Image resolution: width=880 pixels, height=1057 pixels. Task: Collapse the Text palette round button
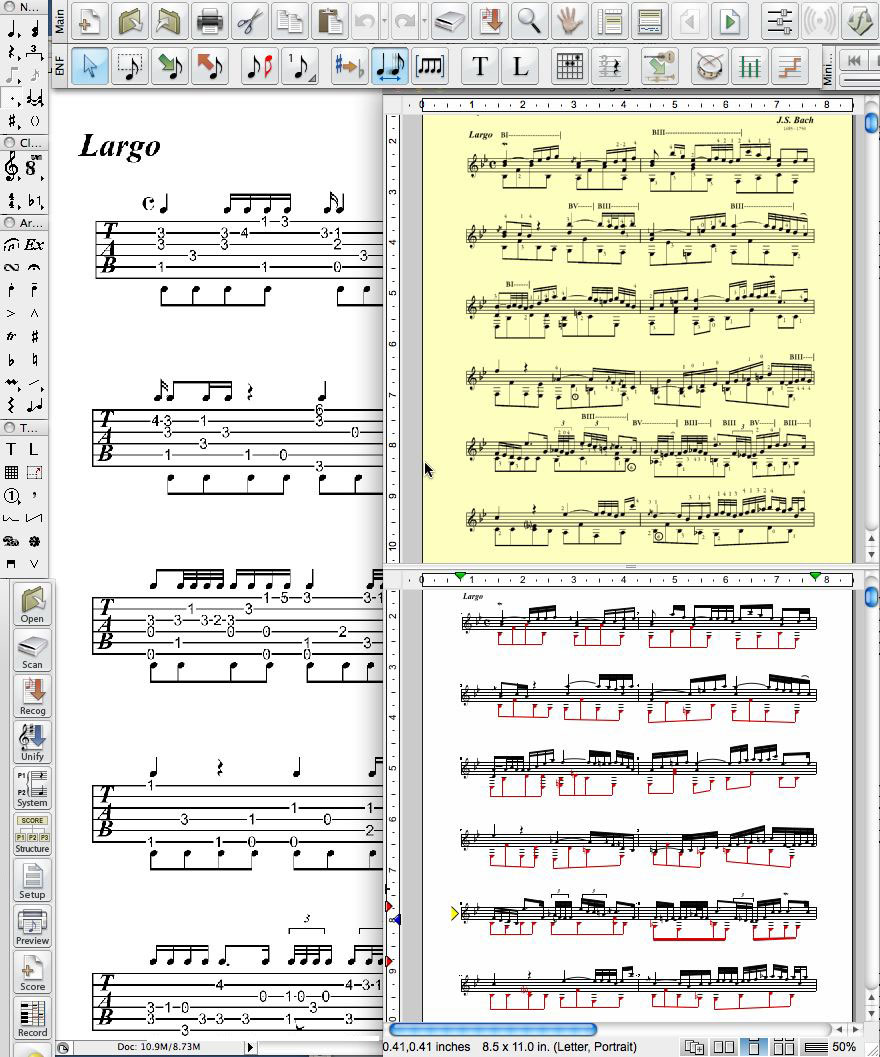(x=9, y=427)
